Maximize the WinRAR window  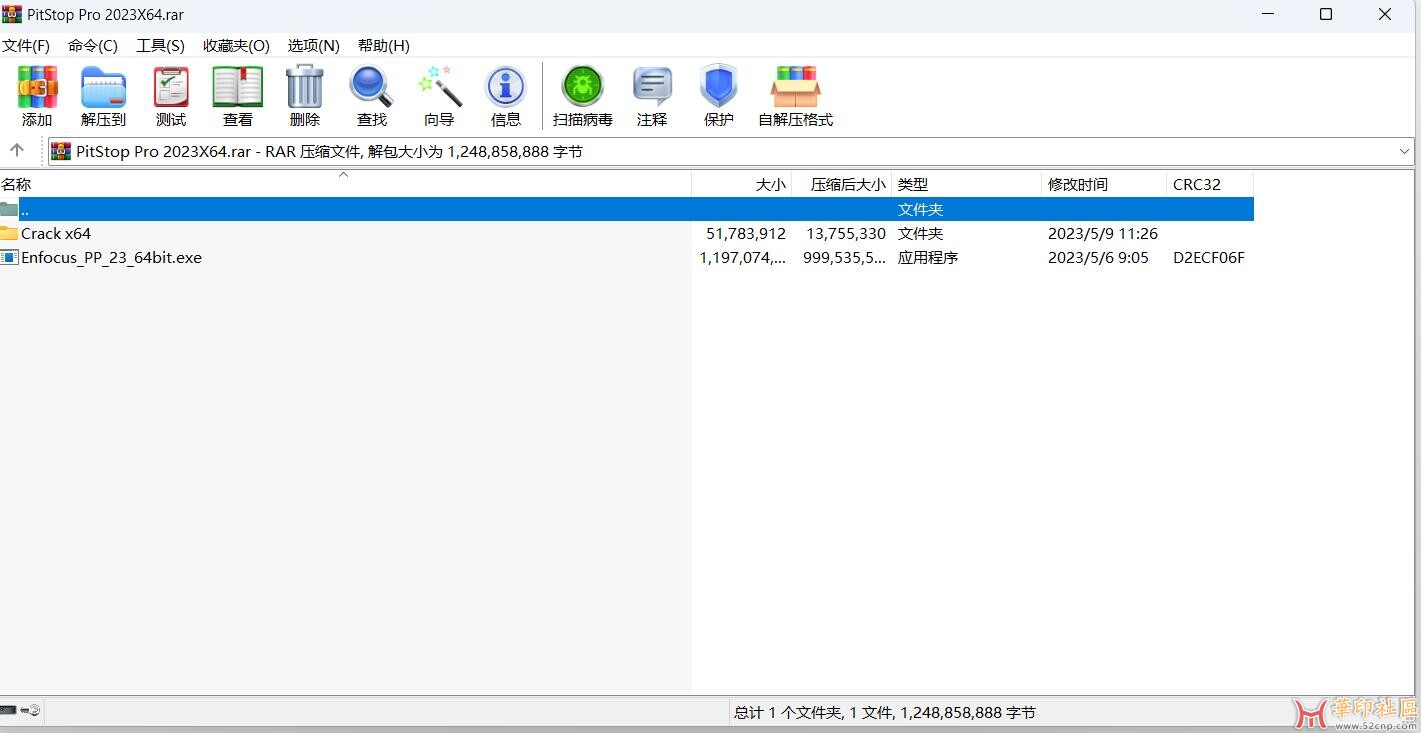1326,14
